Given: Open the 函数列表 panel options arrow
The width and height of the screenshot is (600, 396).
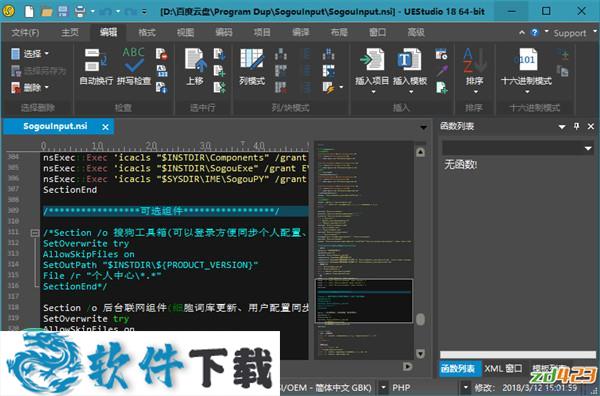Looking at the screenshot, I should click(x=562, y=127).
